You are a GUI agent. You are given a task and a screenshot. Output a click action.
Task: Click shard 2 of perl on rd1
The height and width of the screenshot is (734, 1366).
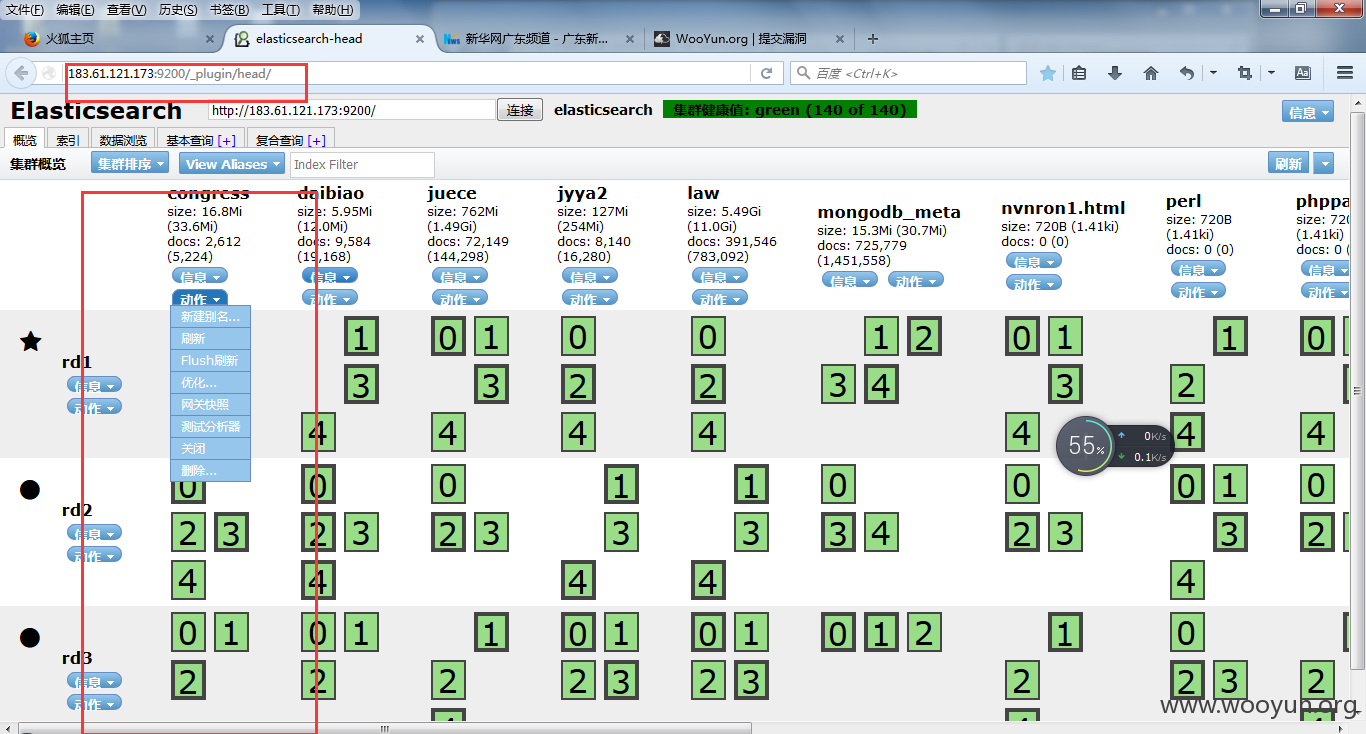[1186, 385]
